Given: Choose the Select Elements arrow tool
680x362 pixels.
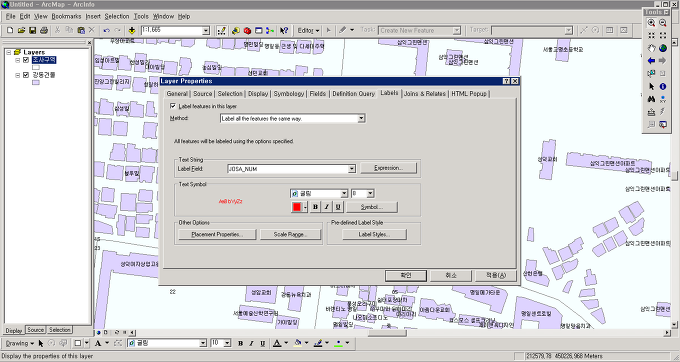Looking at the screenshot, I should point(651,86).
